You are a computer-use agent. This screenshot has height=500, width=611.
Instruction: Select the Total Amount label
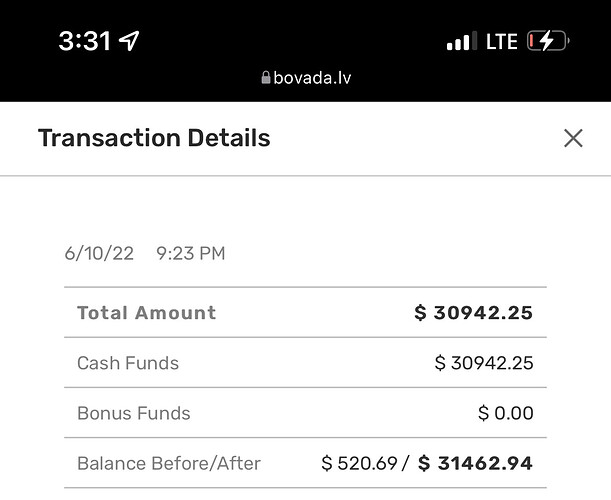click(x=147, y=313)
